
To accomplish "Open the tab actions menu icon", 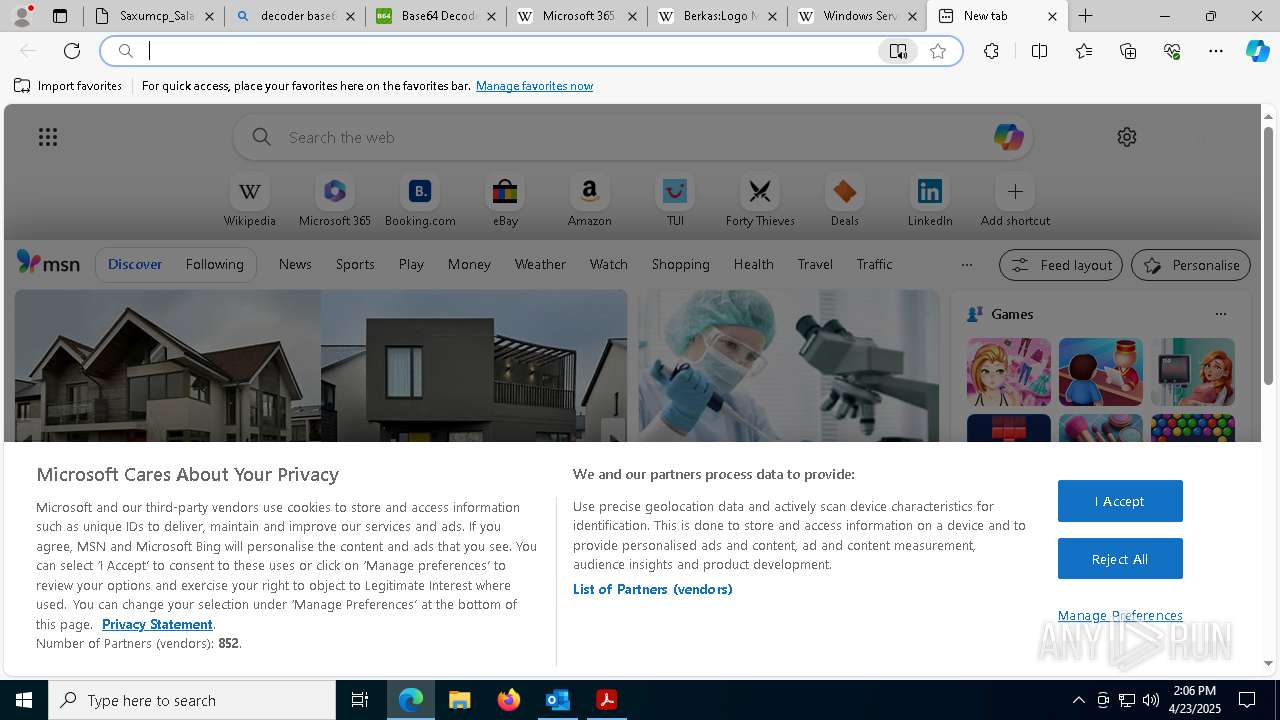I will coord(60,16).
